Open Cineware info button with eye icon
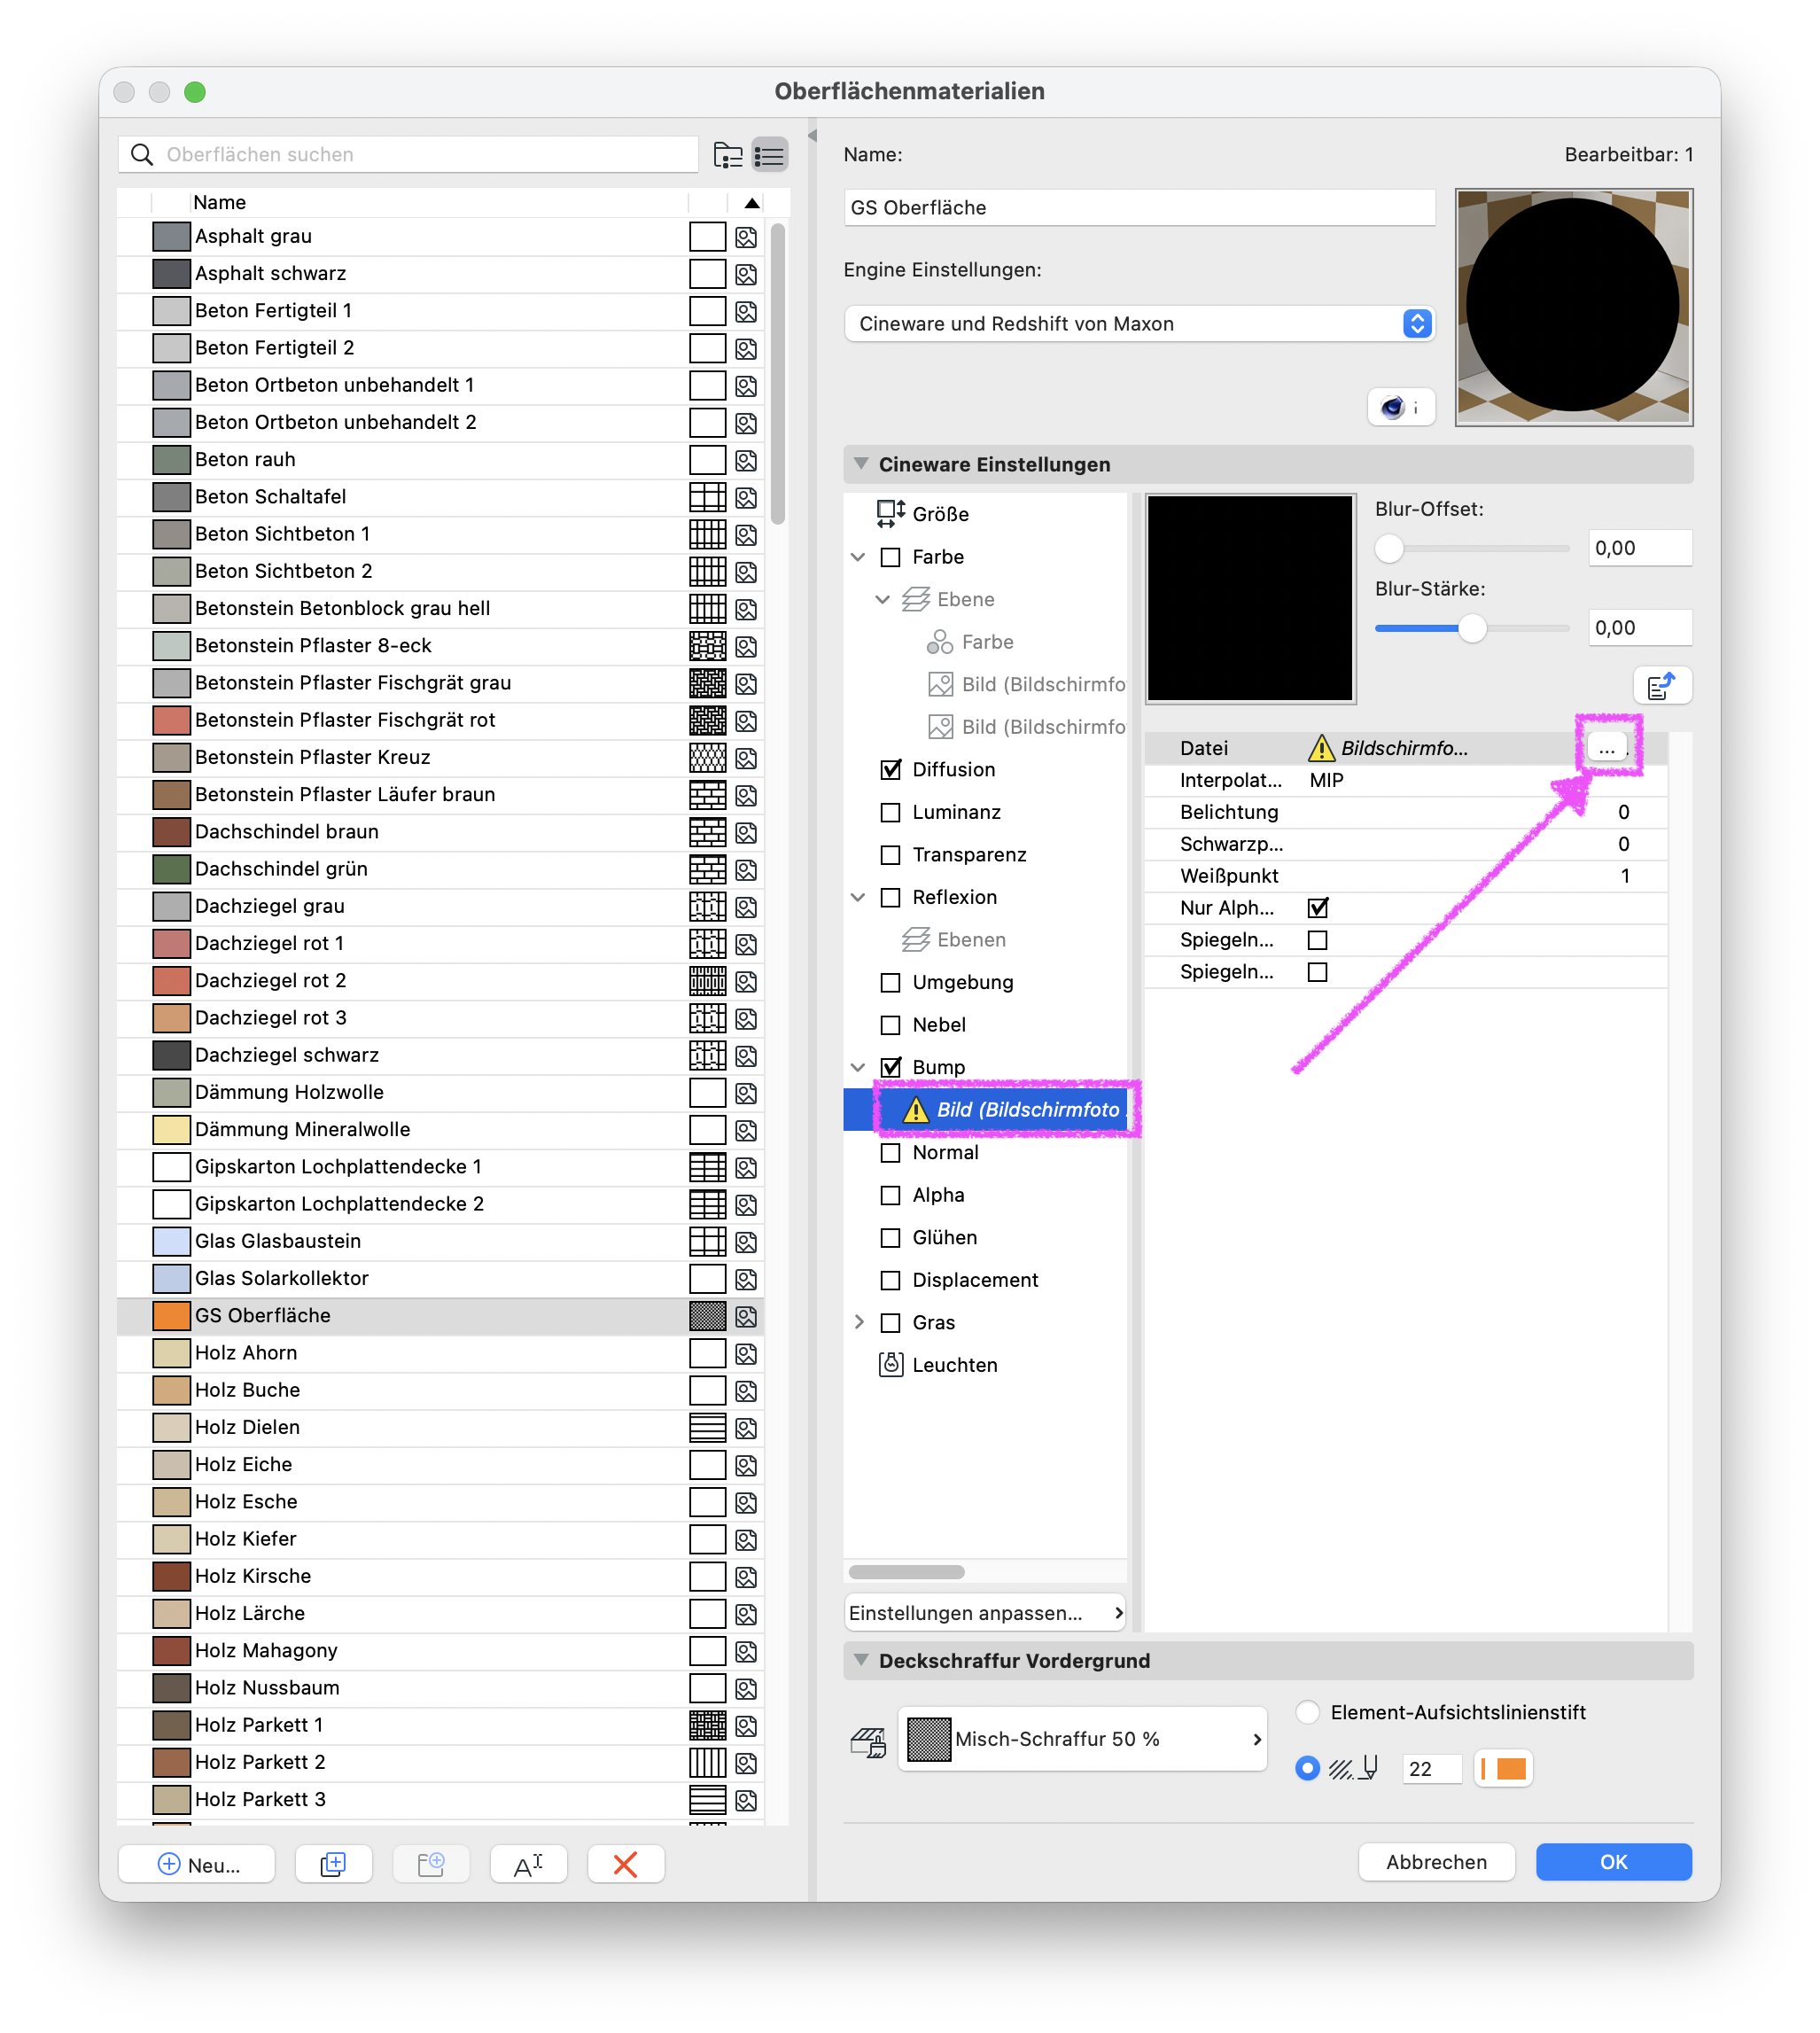 1401,407
